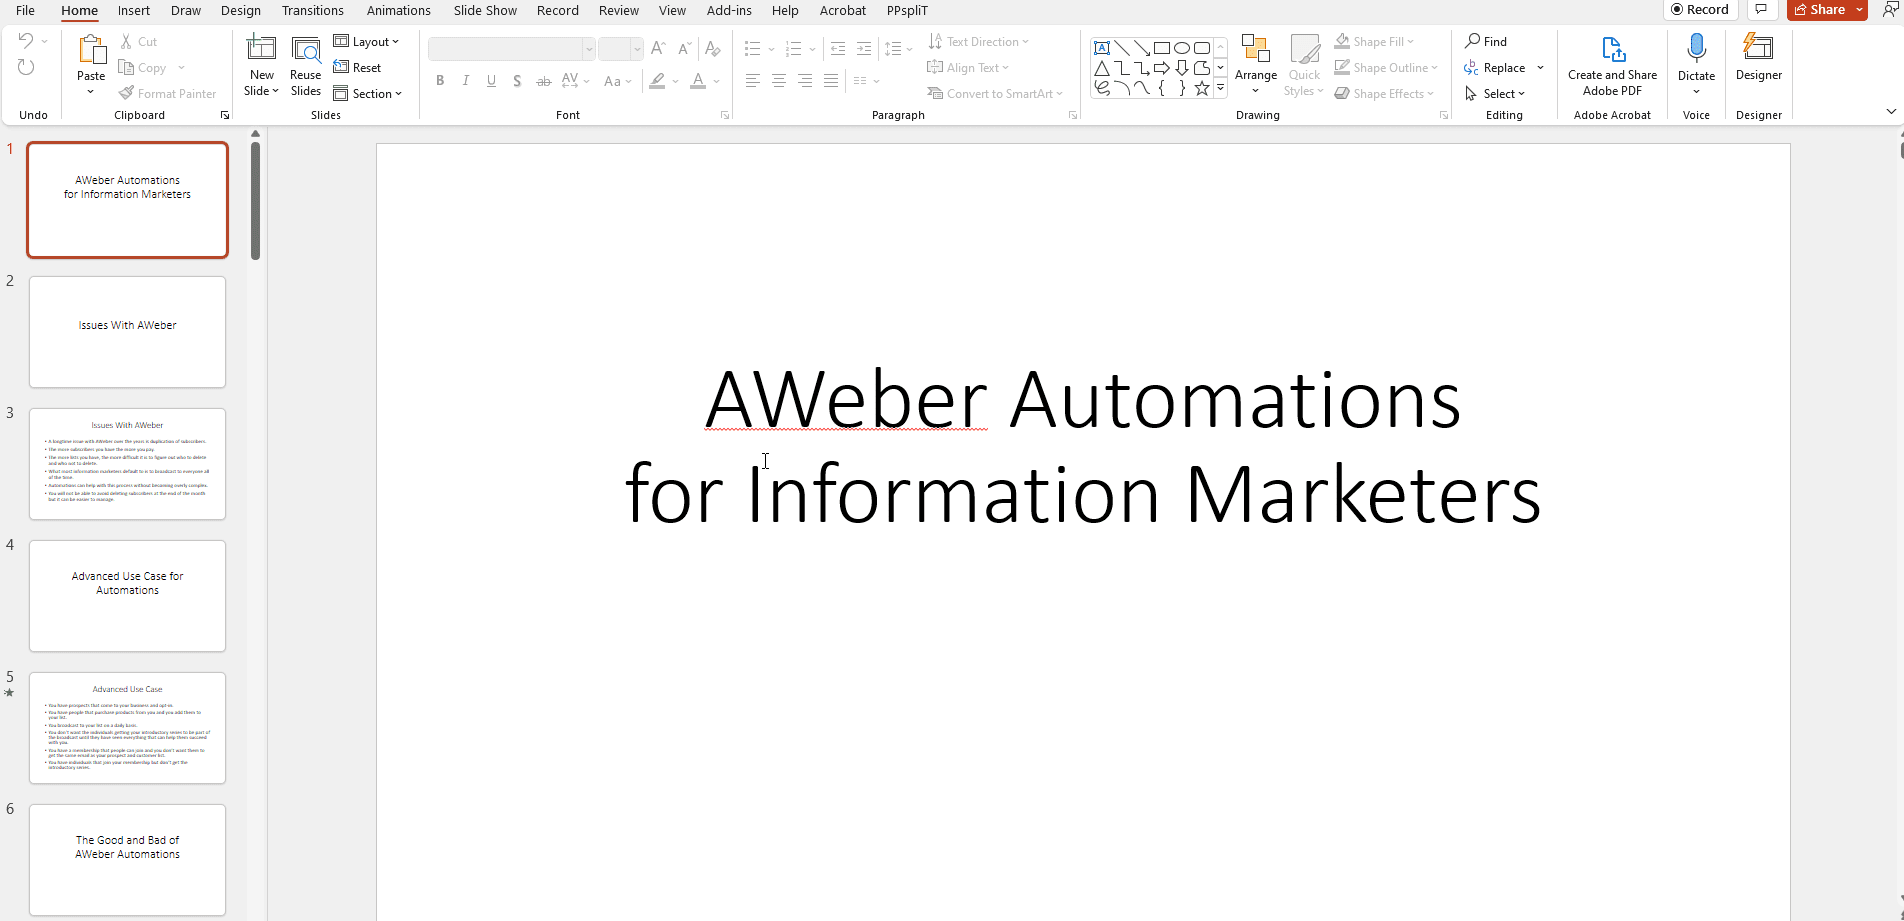Open the font size combo box
This screenshot has width=1904, height=921.
coord(620,49)
